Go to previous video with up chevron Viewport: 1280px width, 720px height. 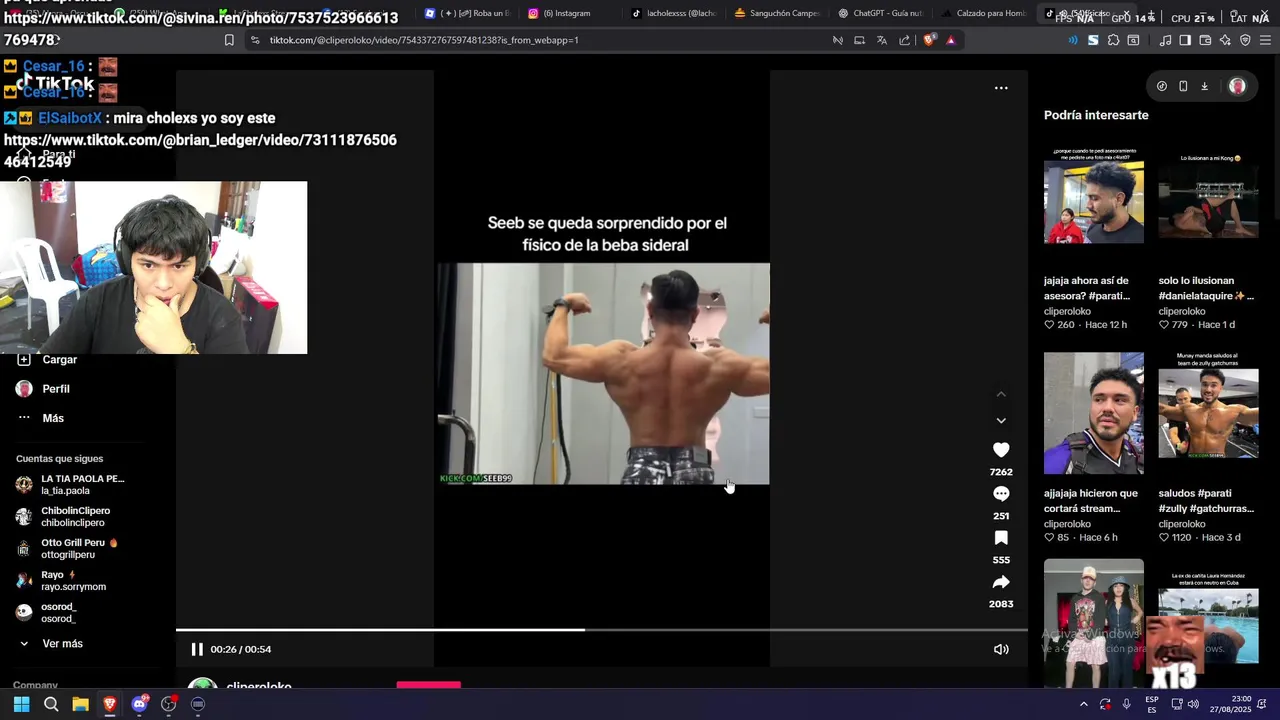coord(1001,395)
